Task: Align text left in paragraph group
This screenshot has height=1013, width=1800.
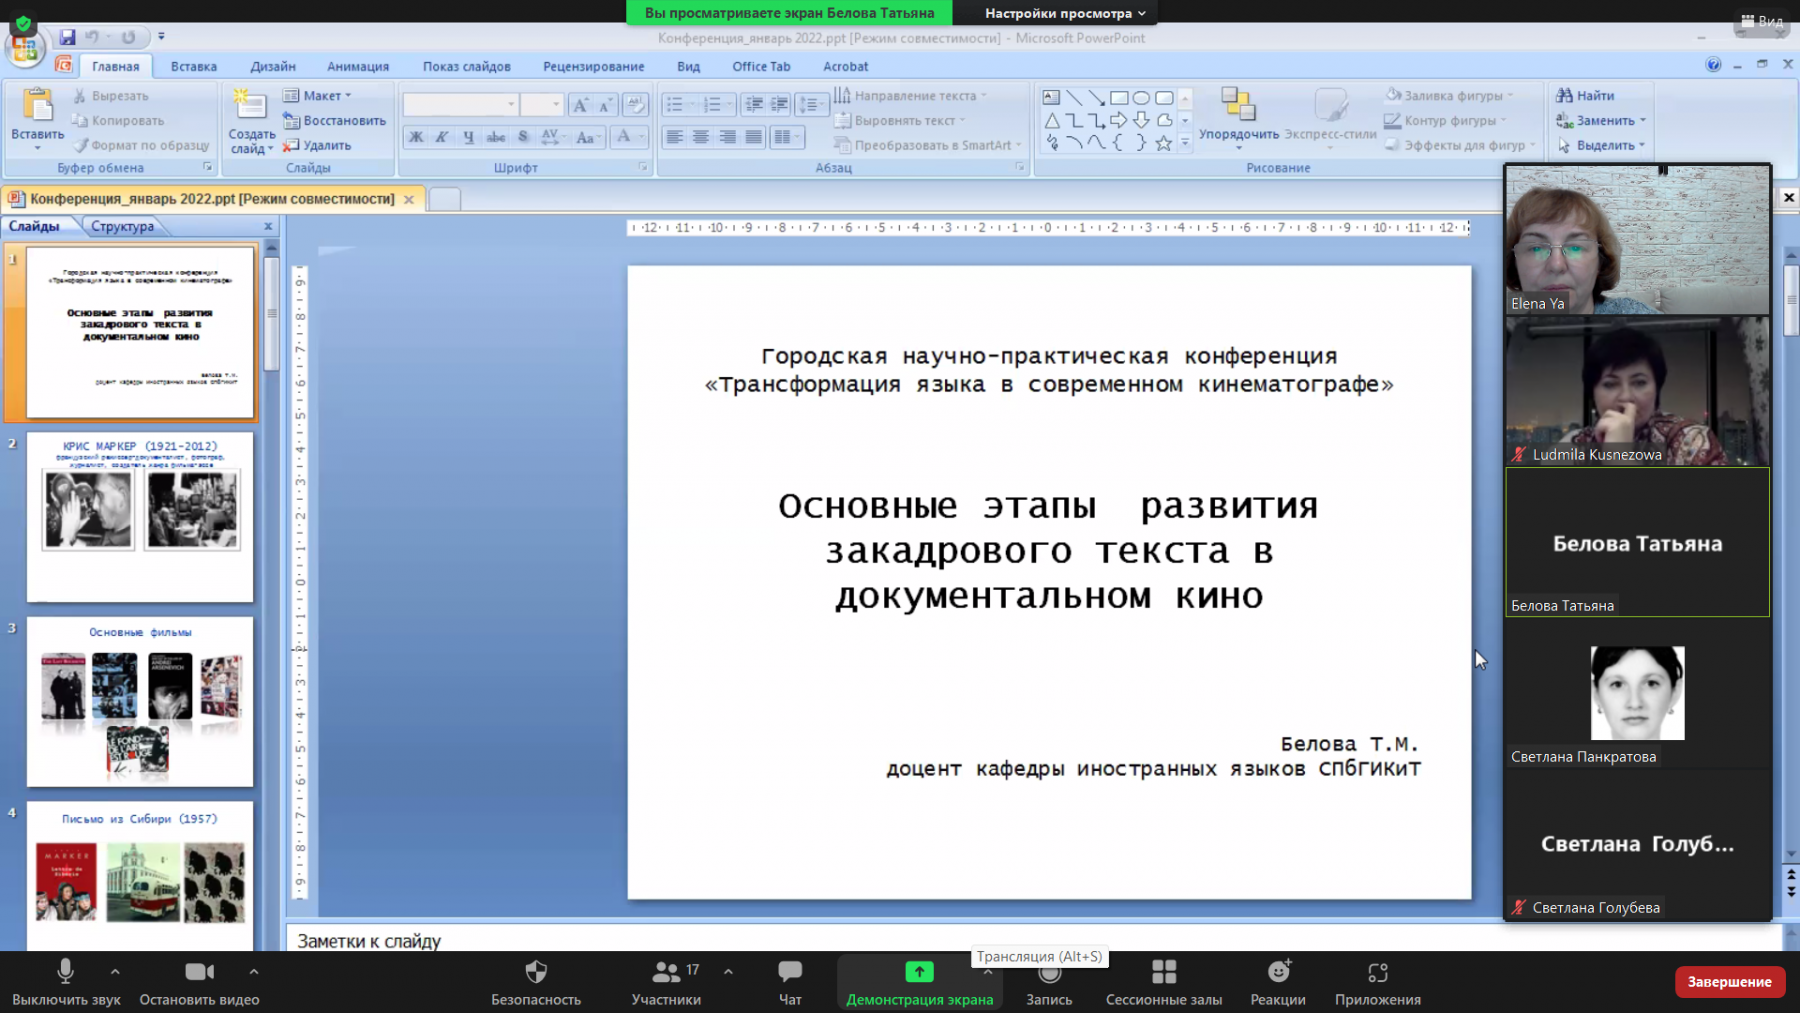Action: (675, 137)
